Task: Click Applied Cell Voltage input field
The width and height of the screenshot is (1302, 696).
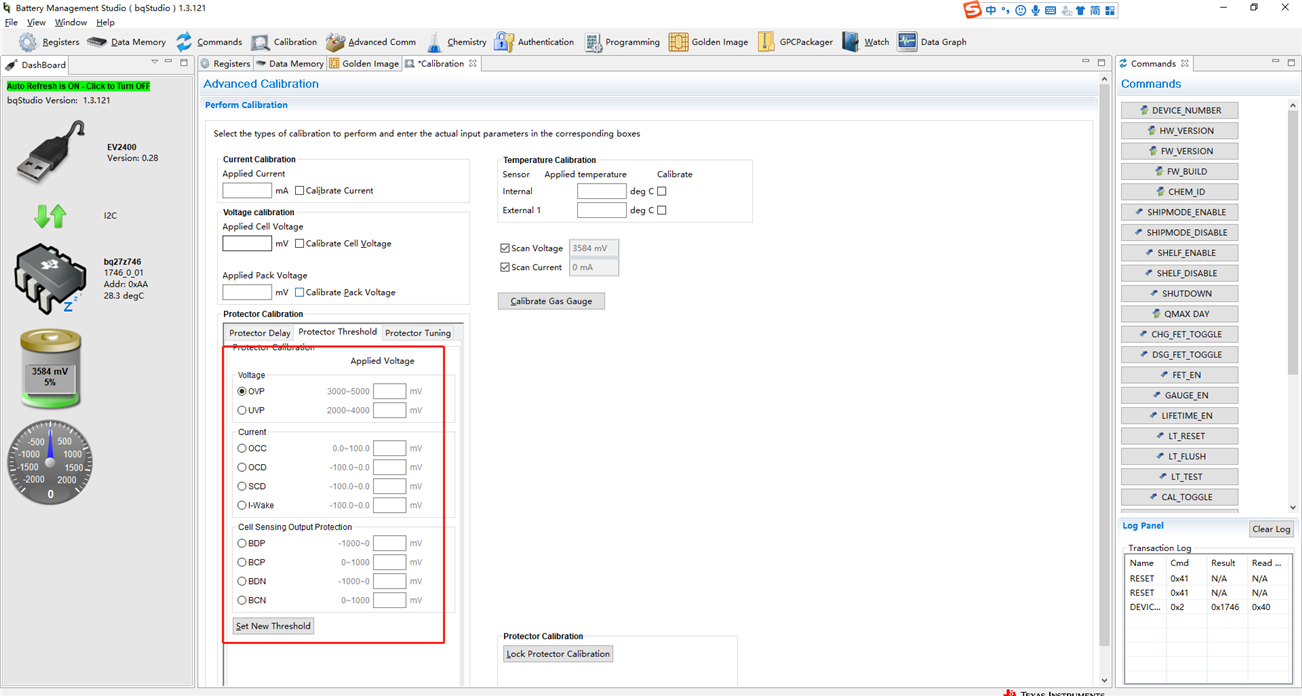Action: pos(247,243)
